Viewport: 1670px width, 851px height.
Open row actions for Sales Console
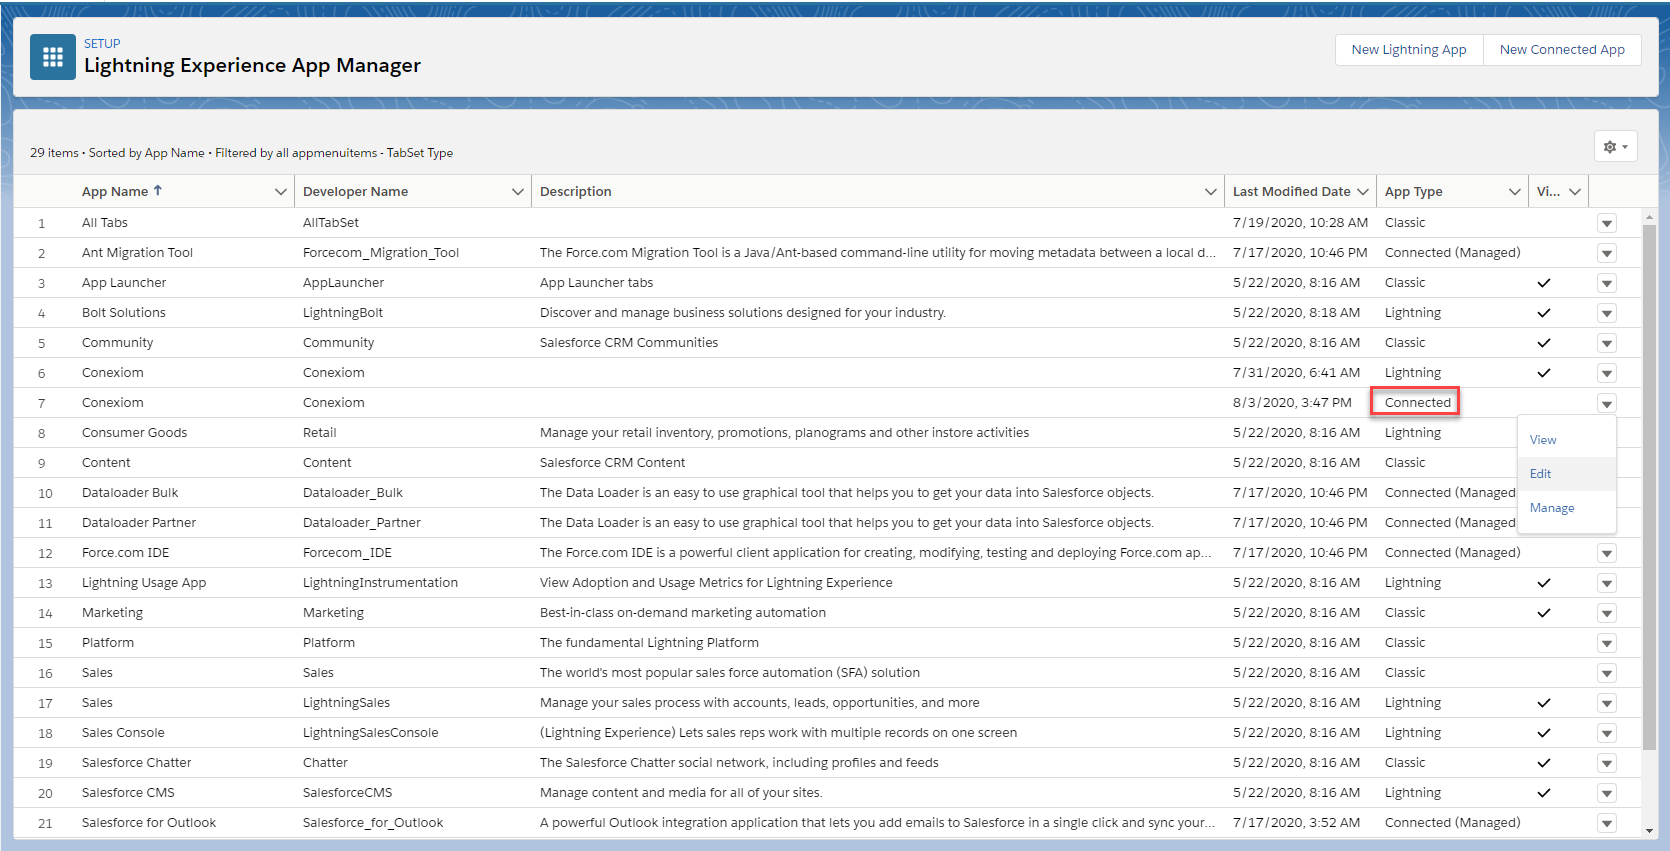pyautogui.click(x=1606, y=733)
